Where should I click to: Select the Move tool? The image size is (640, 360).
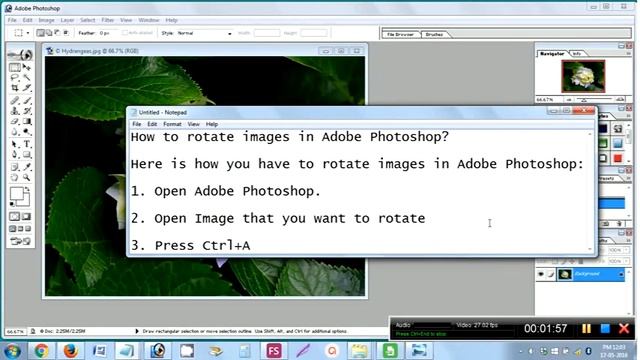[27, 67]
